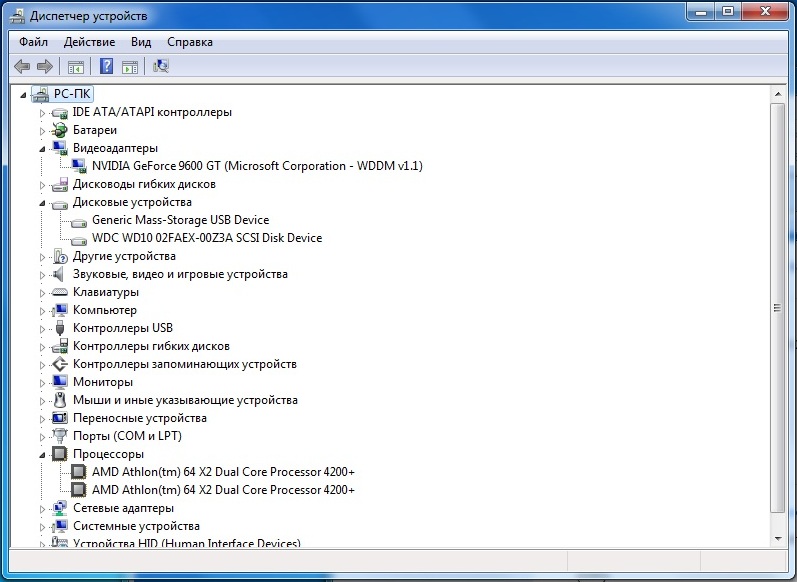797x582 pixels.
Task: Click the scroll up arrow
Action: (x=778, y=94)
